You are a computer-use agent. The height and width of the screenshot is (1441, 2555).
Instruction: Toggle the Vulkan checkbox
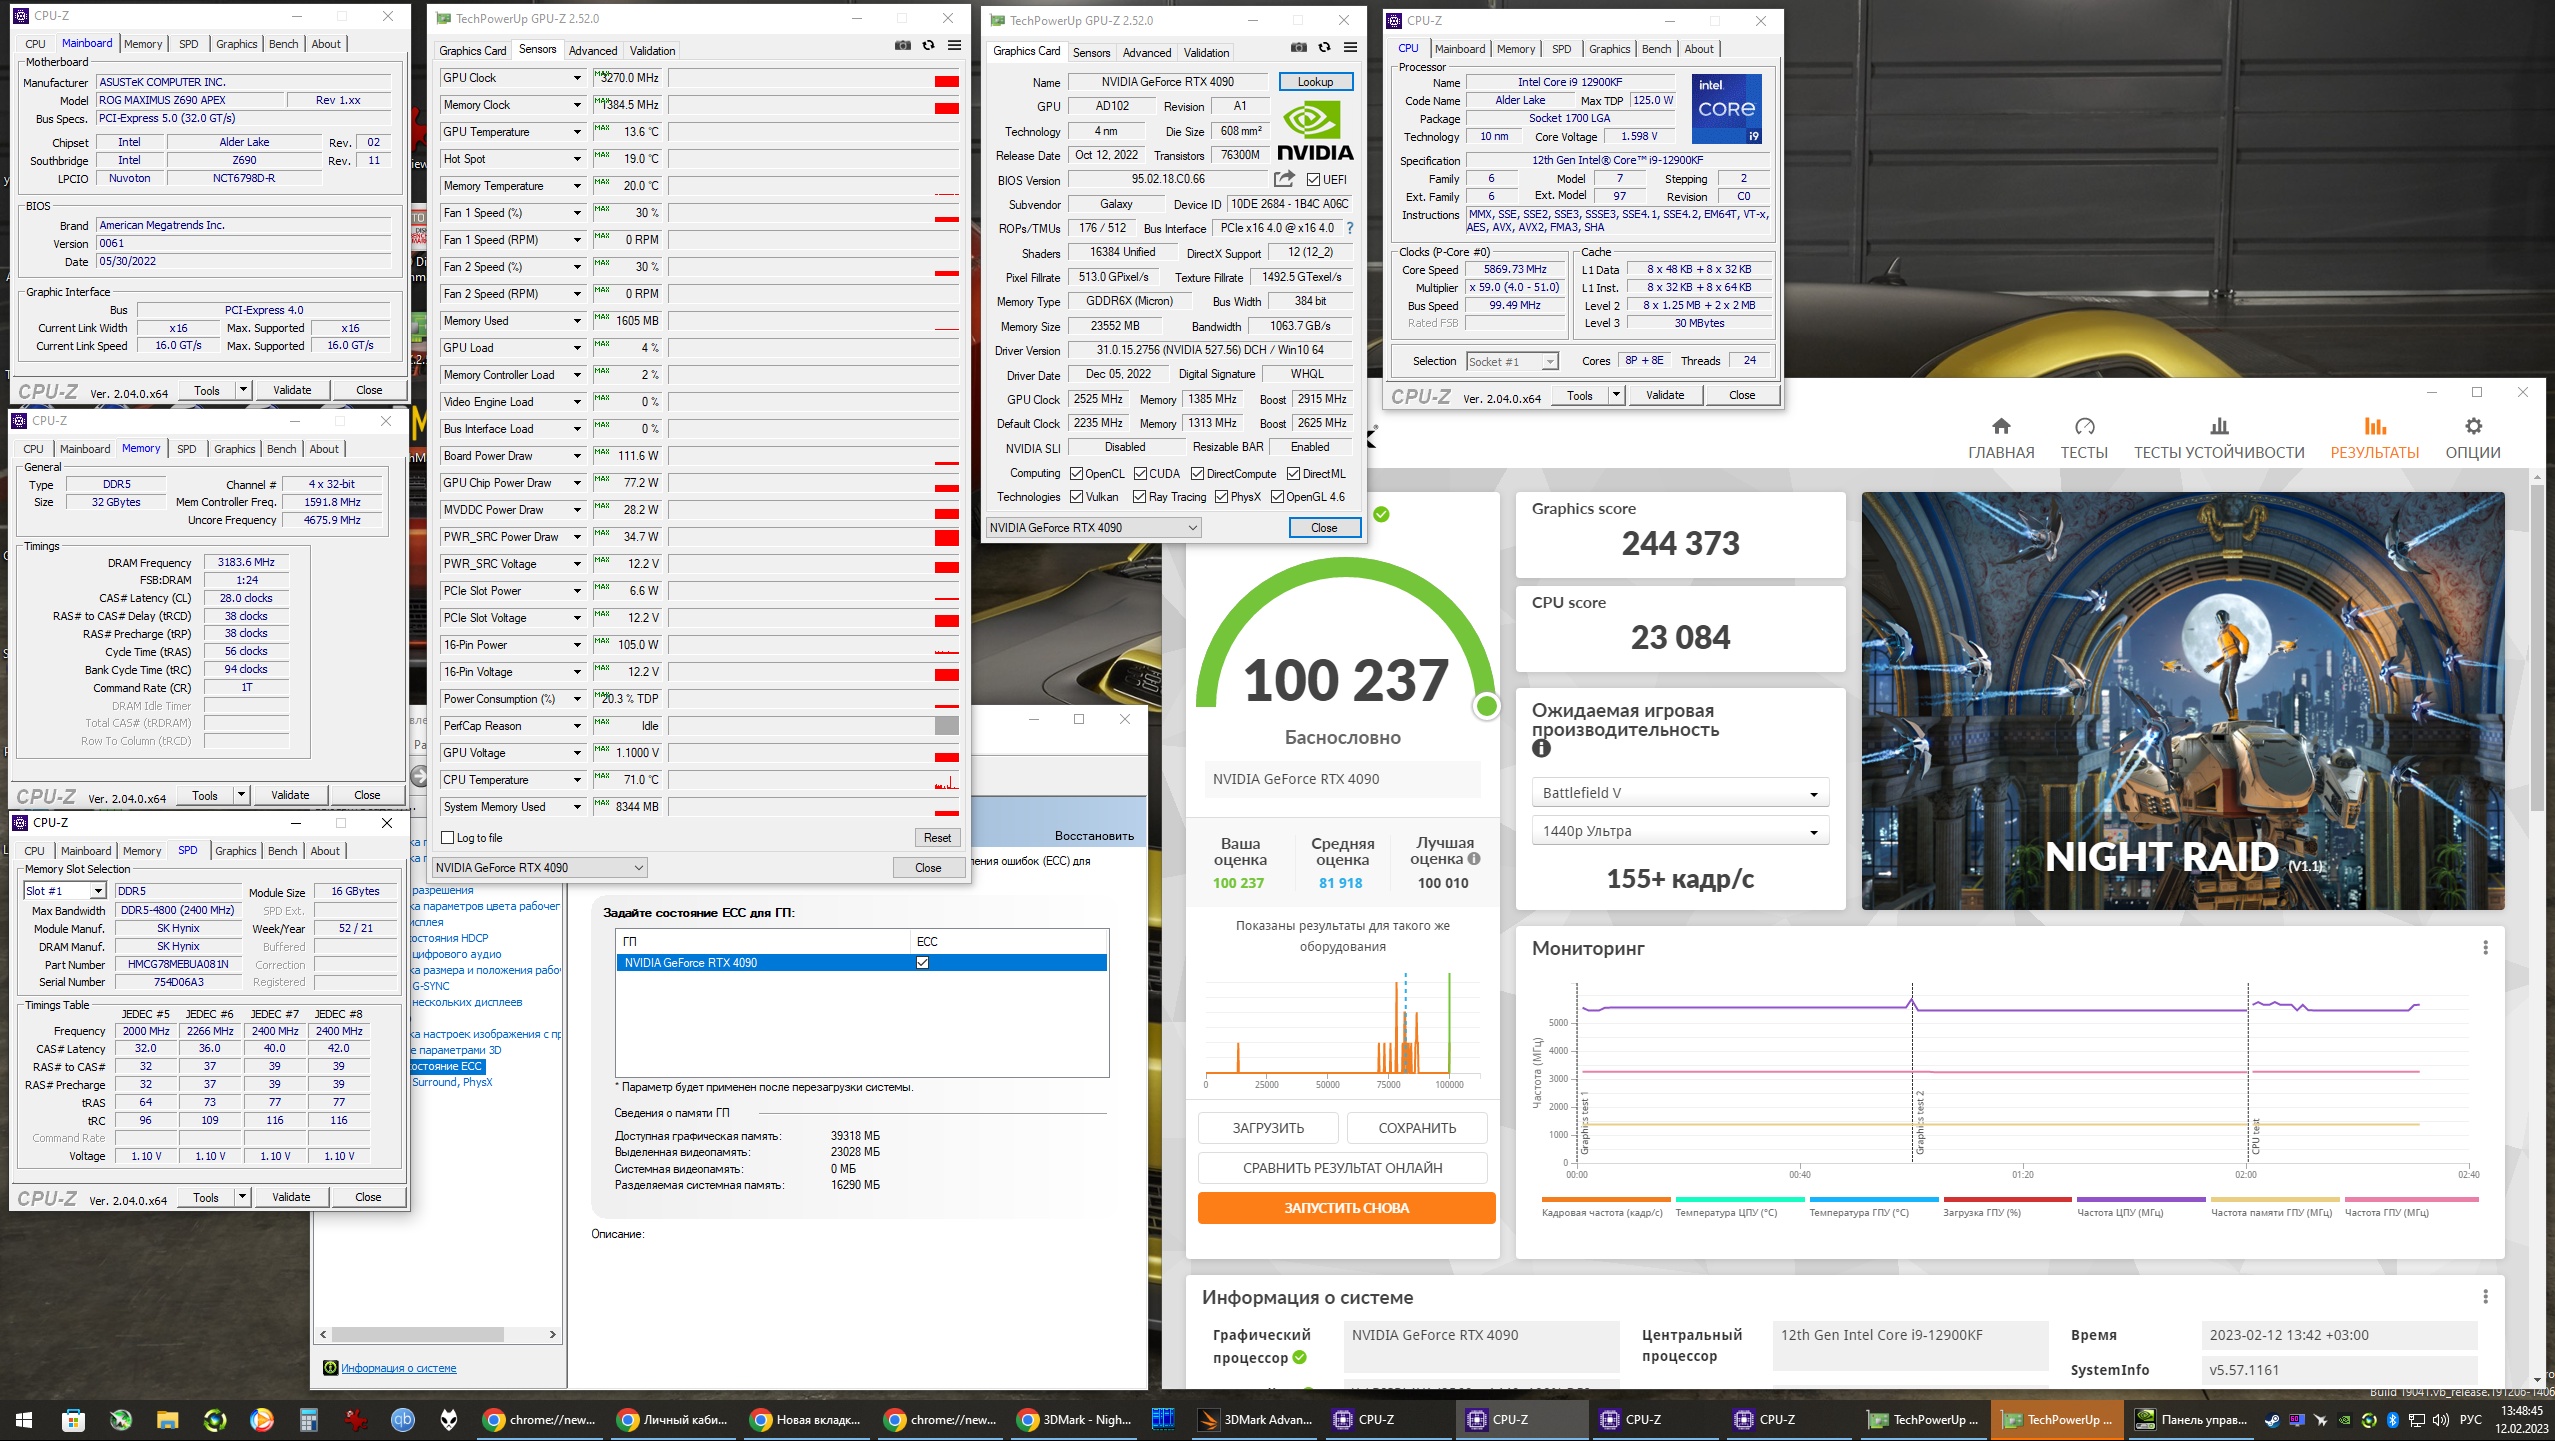(x=1076, y=497)
